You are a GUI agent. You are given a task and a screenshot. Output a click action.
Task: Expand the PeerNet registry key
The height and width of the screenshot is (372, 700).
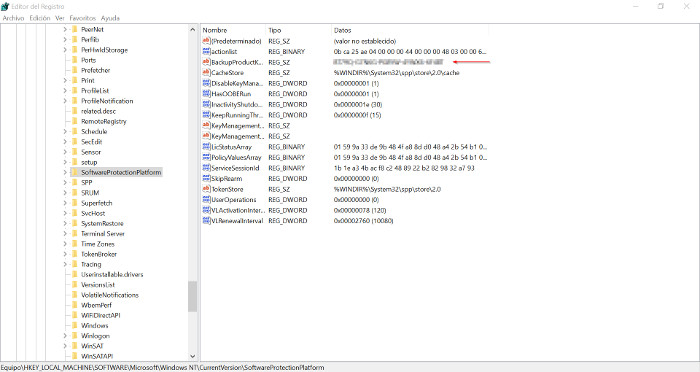pos(65,29)
